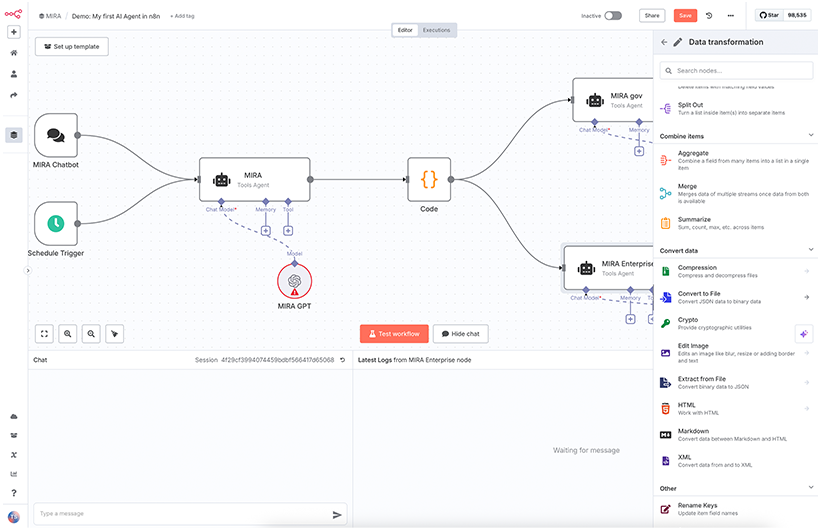The image size is (820, 530).
Task: Switch to the Executions tab
Action: coord(436,30)
